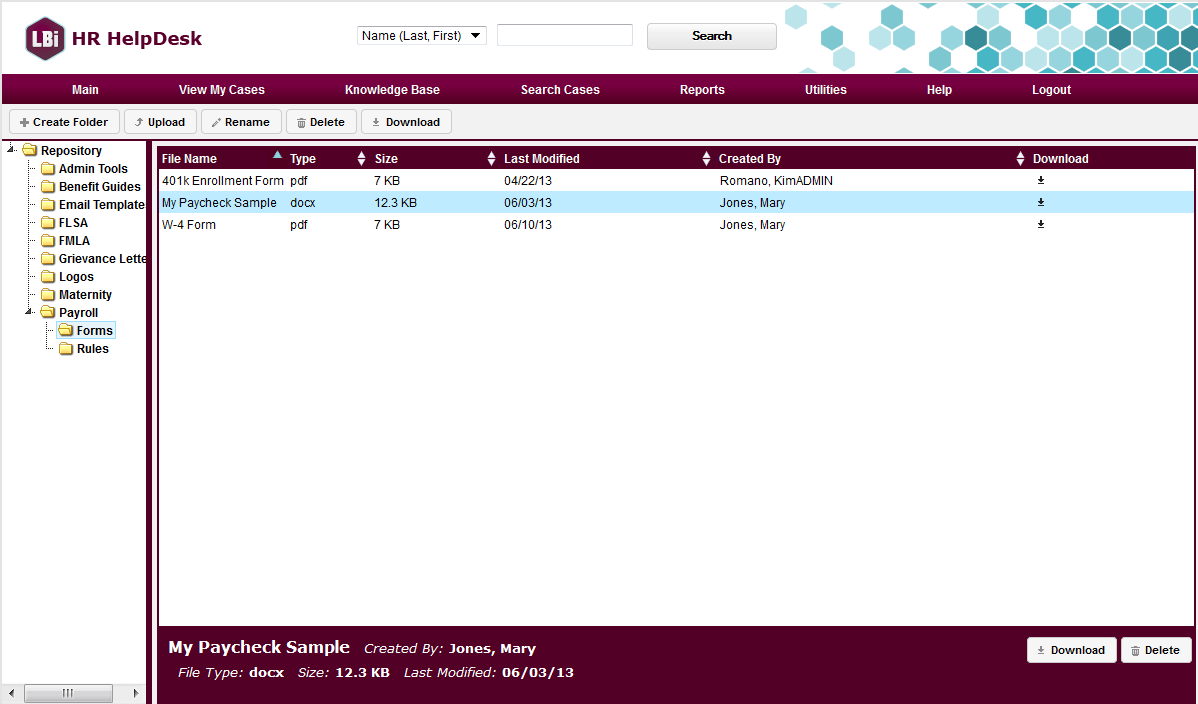Click download icon for W-4 Form row

pyautogui.click(x=1041, y=225)
